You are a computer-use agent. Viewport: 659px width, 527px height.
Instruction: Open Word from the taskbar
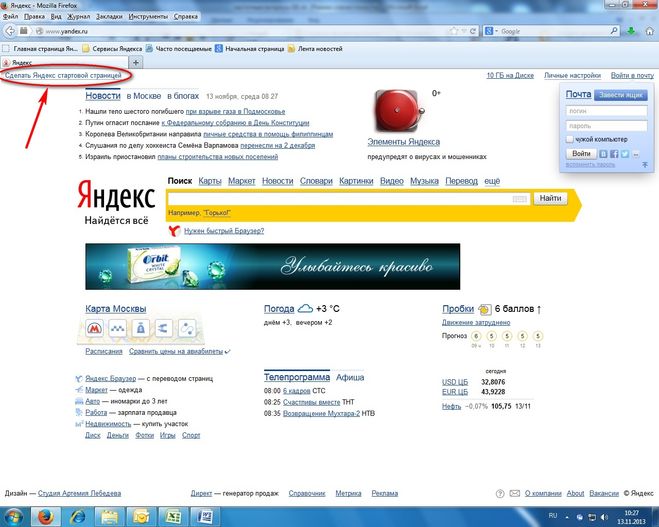(x=205, y=516)
